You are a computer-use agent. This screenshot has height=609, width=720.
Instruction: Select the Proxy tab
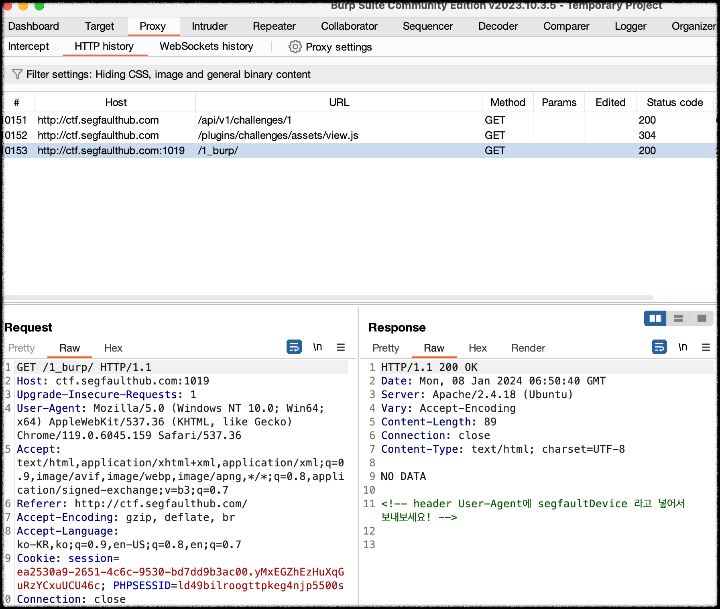(152, 26)
